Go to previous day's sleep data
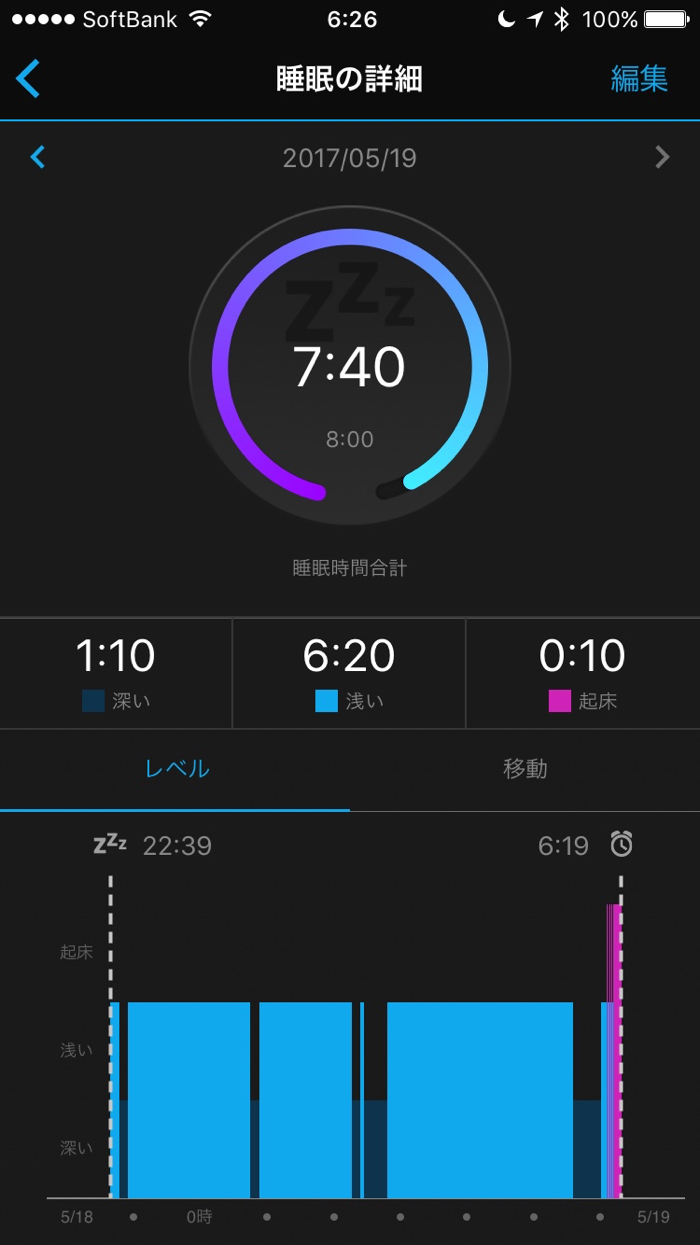The width and height of the screenshot is (700, 1245). 38,157
